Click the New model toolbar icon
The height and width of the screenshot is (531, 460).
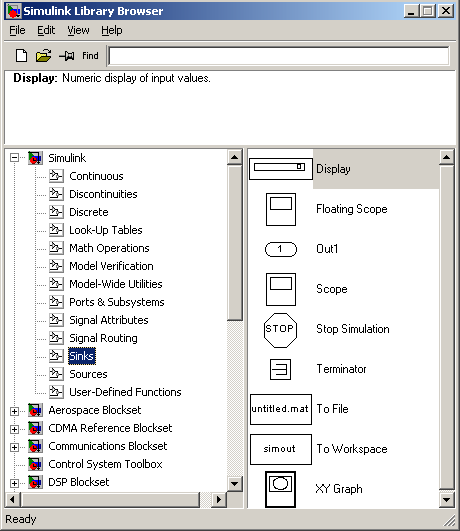pyautogui.click(x=21, y=56)
